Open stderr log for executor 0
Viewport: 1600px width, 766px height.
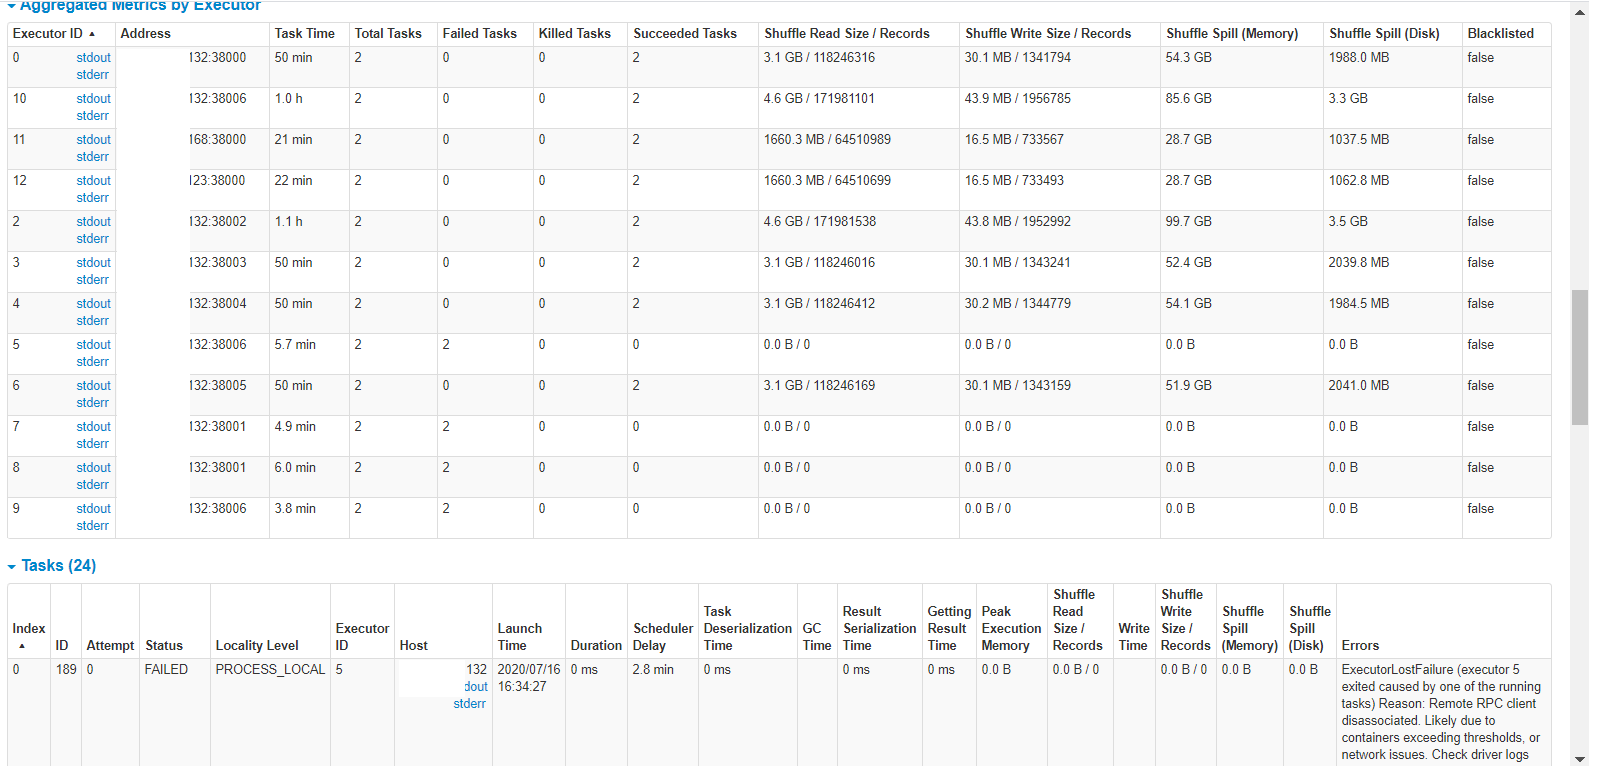point(93,75)
